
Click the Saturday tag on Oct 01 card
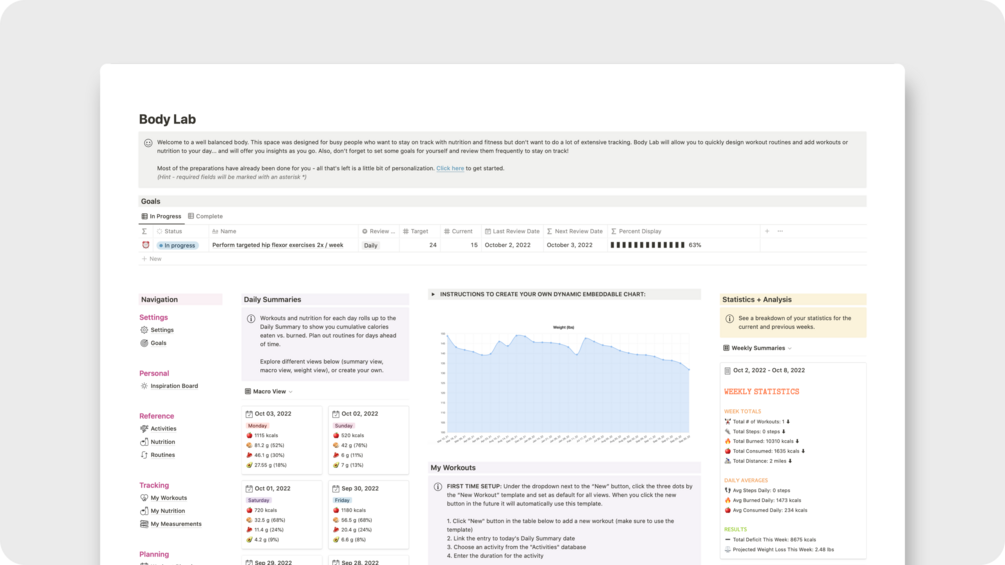click(258, 500)
